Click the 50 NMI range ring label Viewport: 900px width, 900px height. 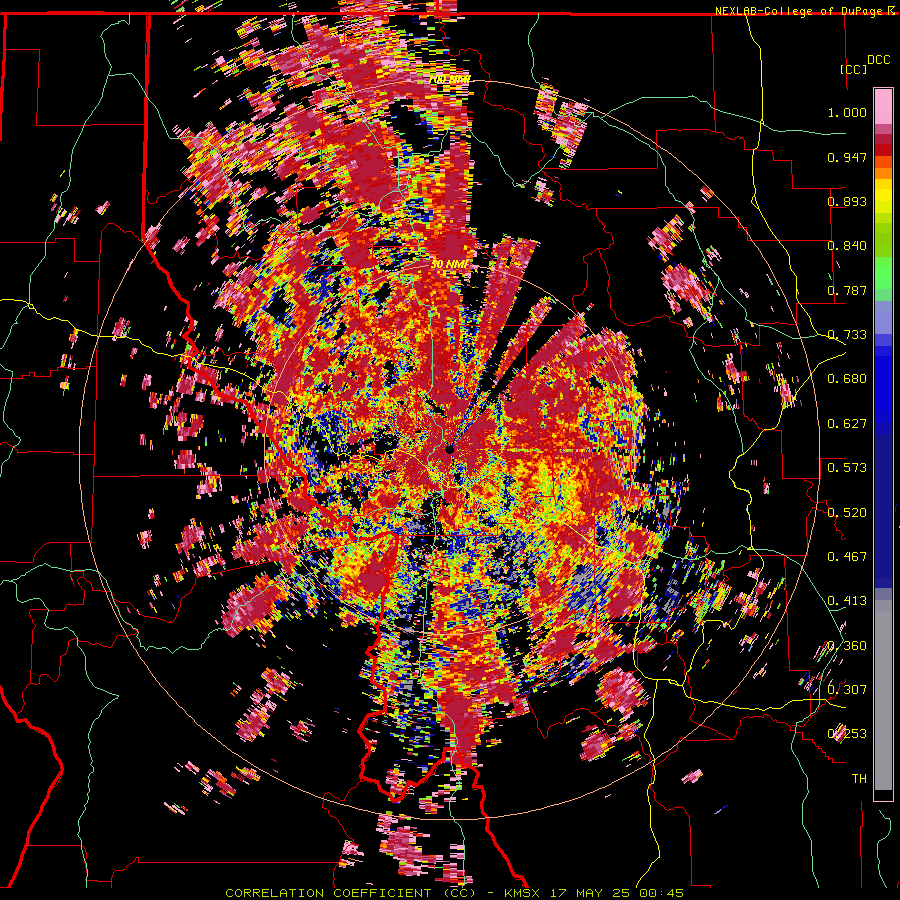click(450, 265)
